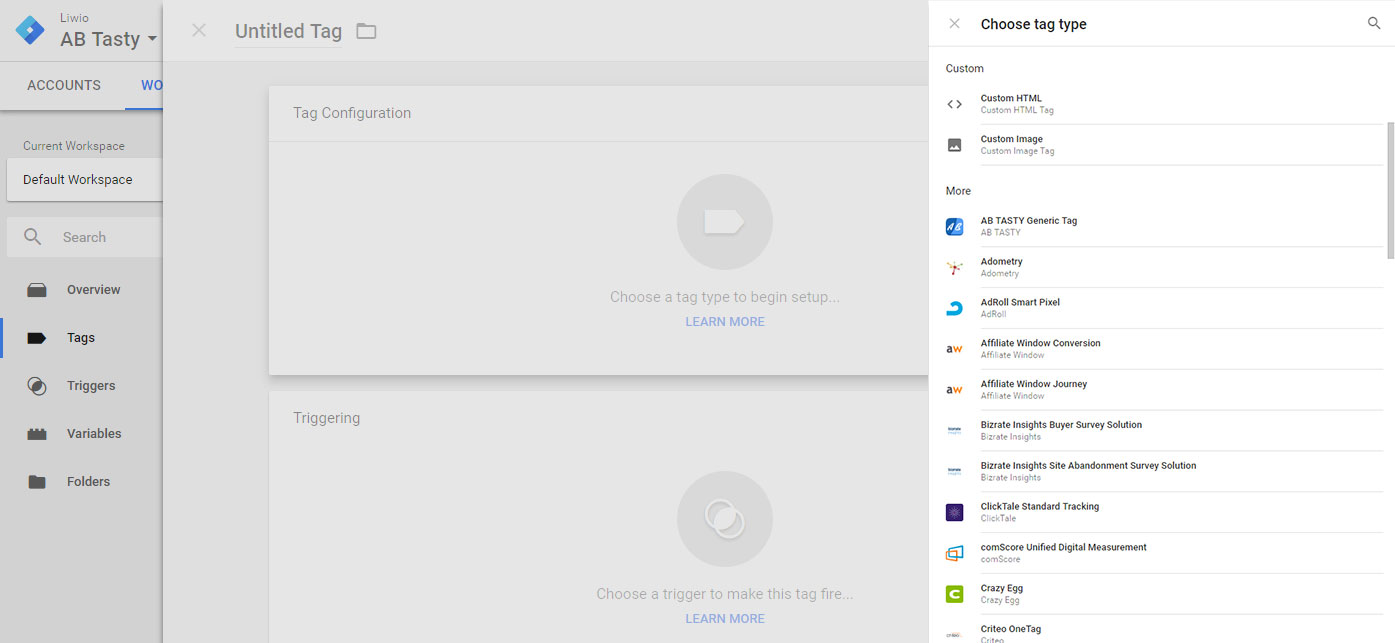Select the Custom Image tag type
The height and width of the screenshot is (643, 1395).
pos(1164,145)
